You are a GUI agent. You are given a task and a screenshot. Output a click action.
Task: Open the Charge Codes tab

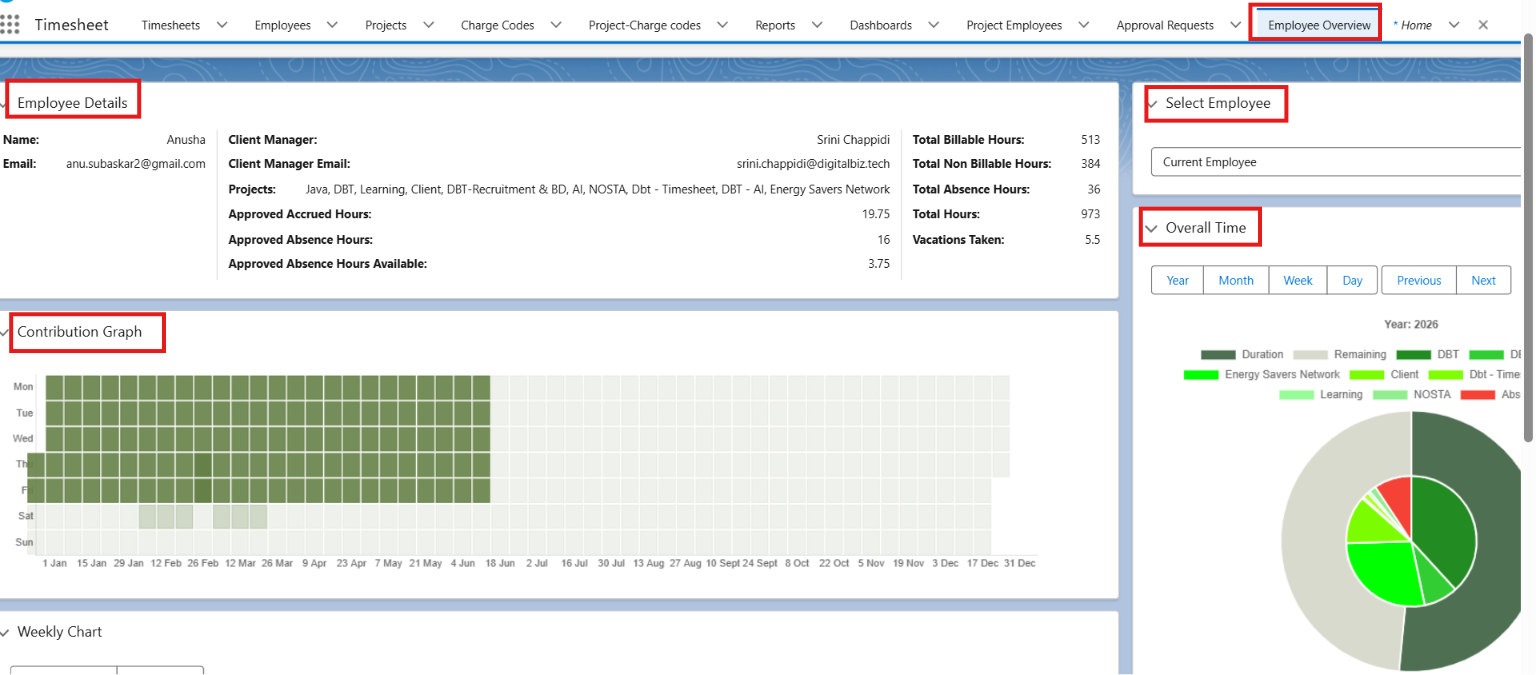pyautogui.click(x=497, y=25)
